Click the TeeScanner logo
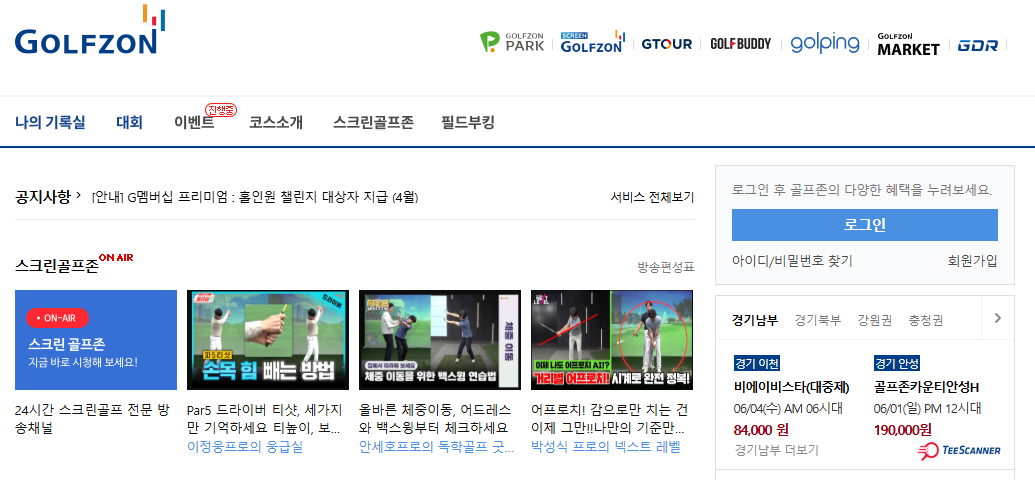Screen dimensions: 1035x480 pyautogui.click(x=959, y=450)
